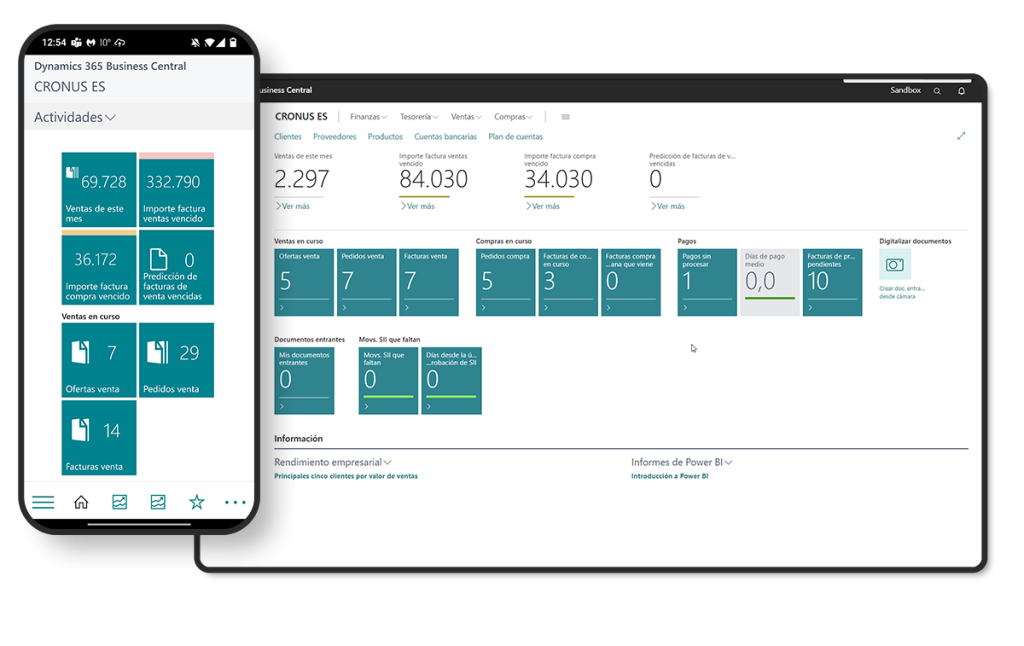Open the three-dots more options on phone
The width and height of the screenshot is (1024, 646).
(x=235, y=502)
